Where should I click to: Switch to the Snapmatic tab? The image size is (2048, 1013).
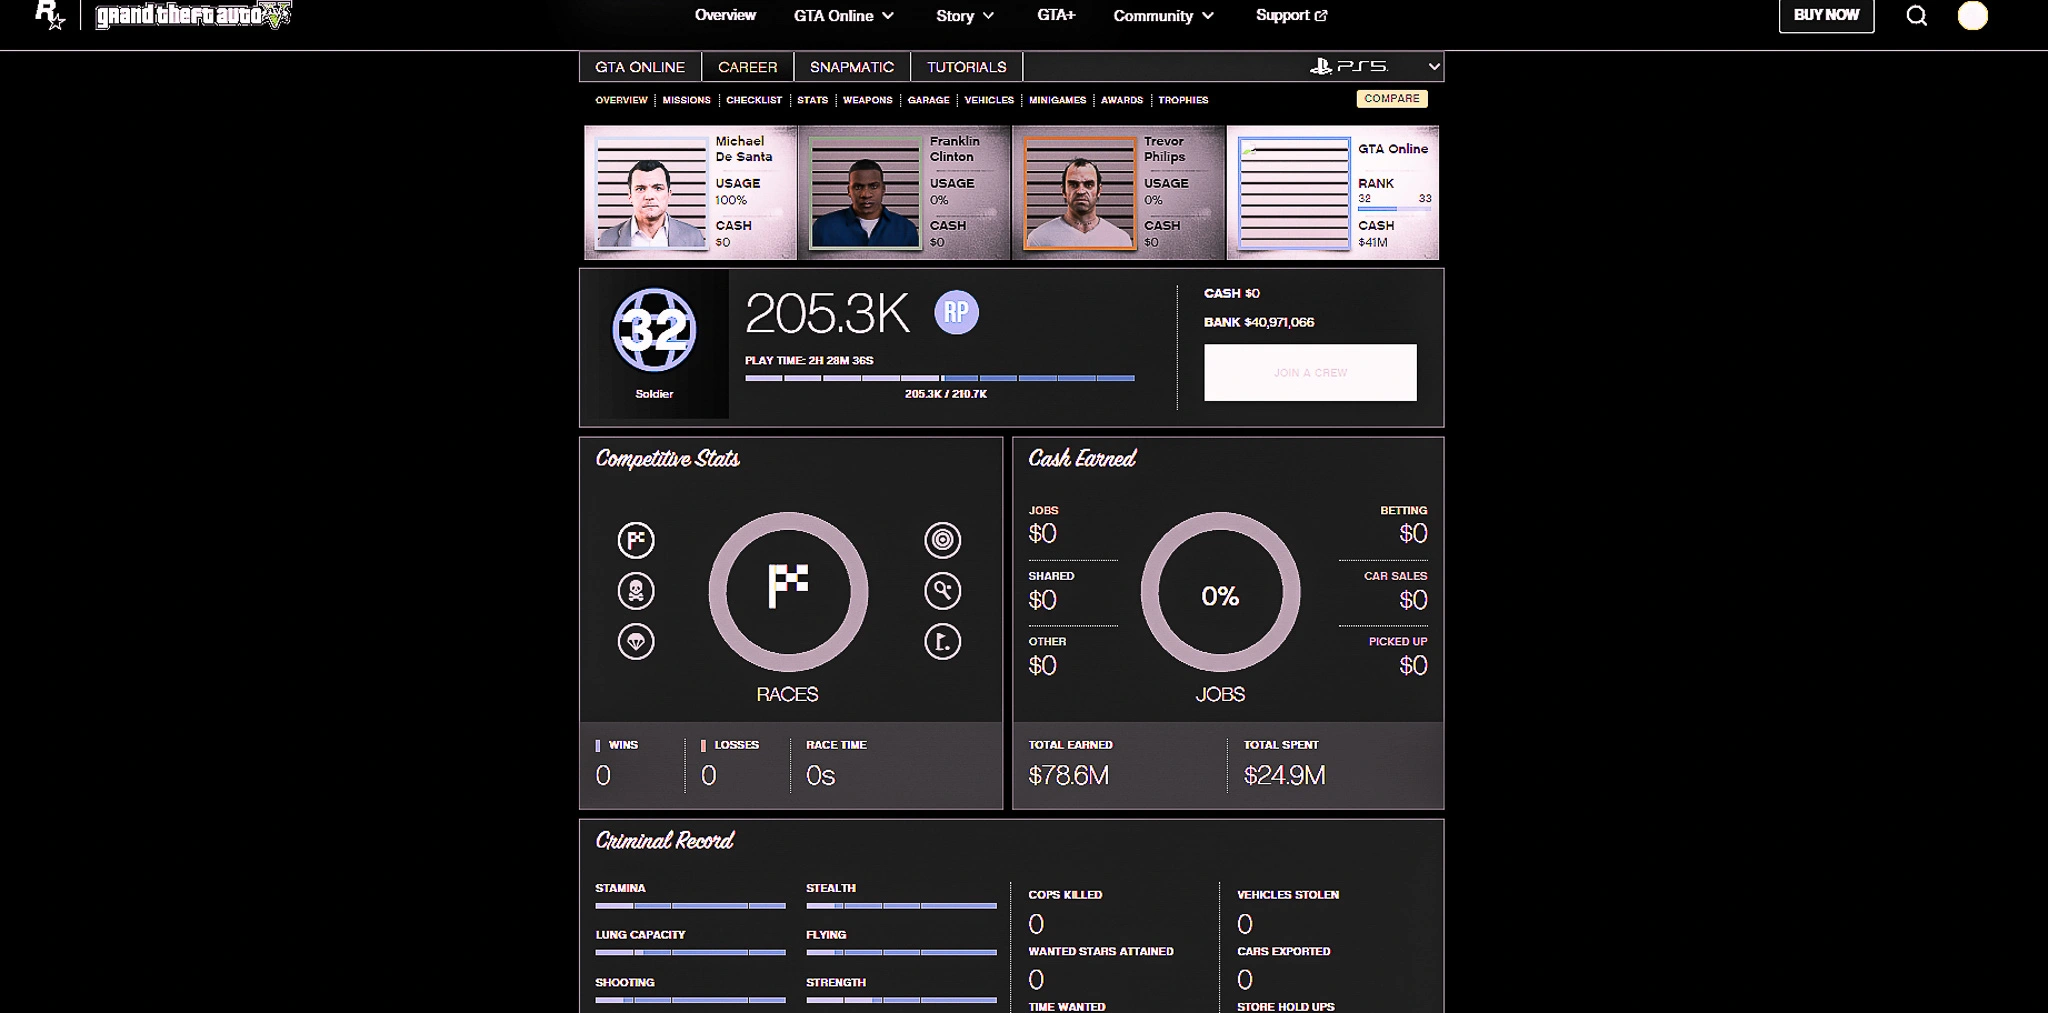click(851, 67)
